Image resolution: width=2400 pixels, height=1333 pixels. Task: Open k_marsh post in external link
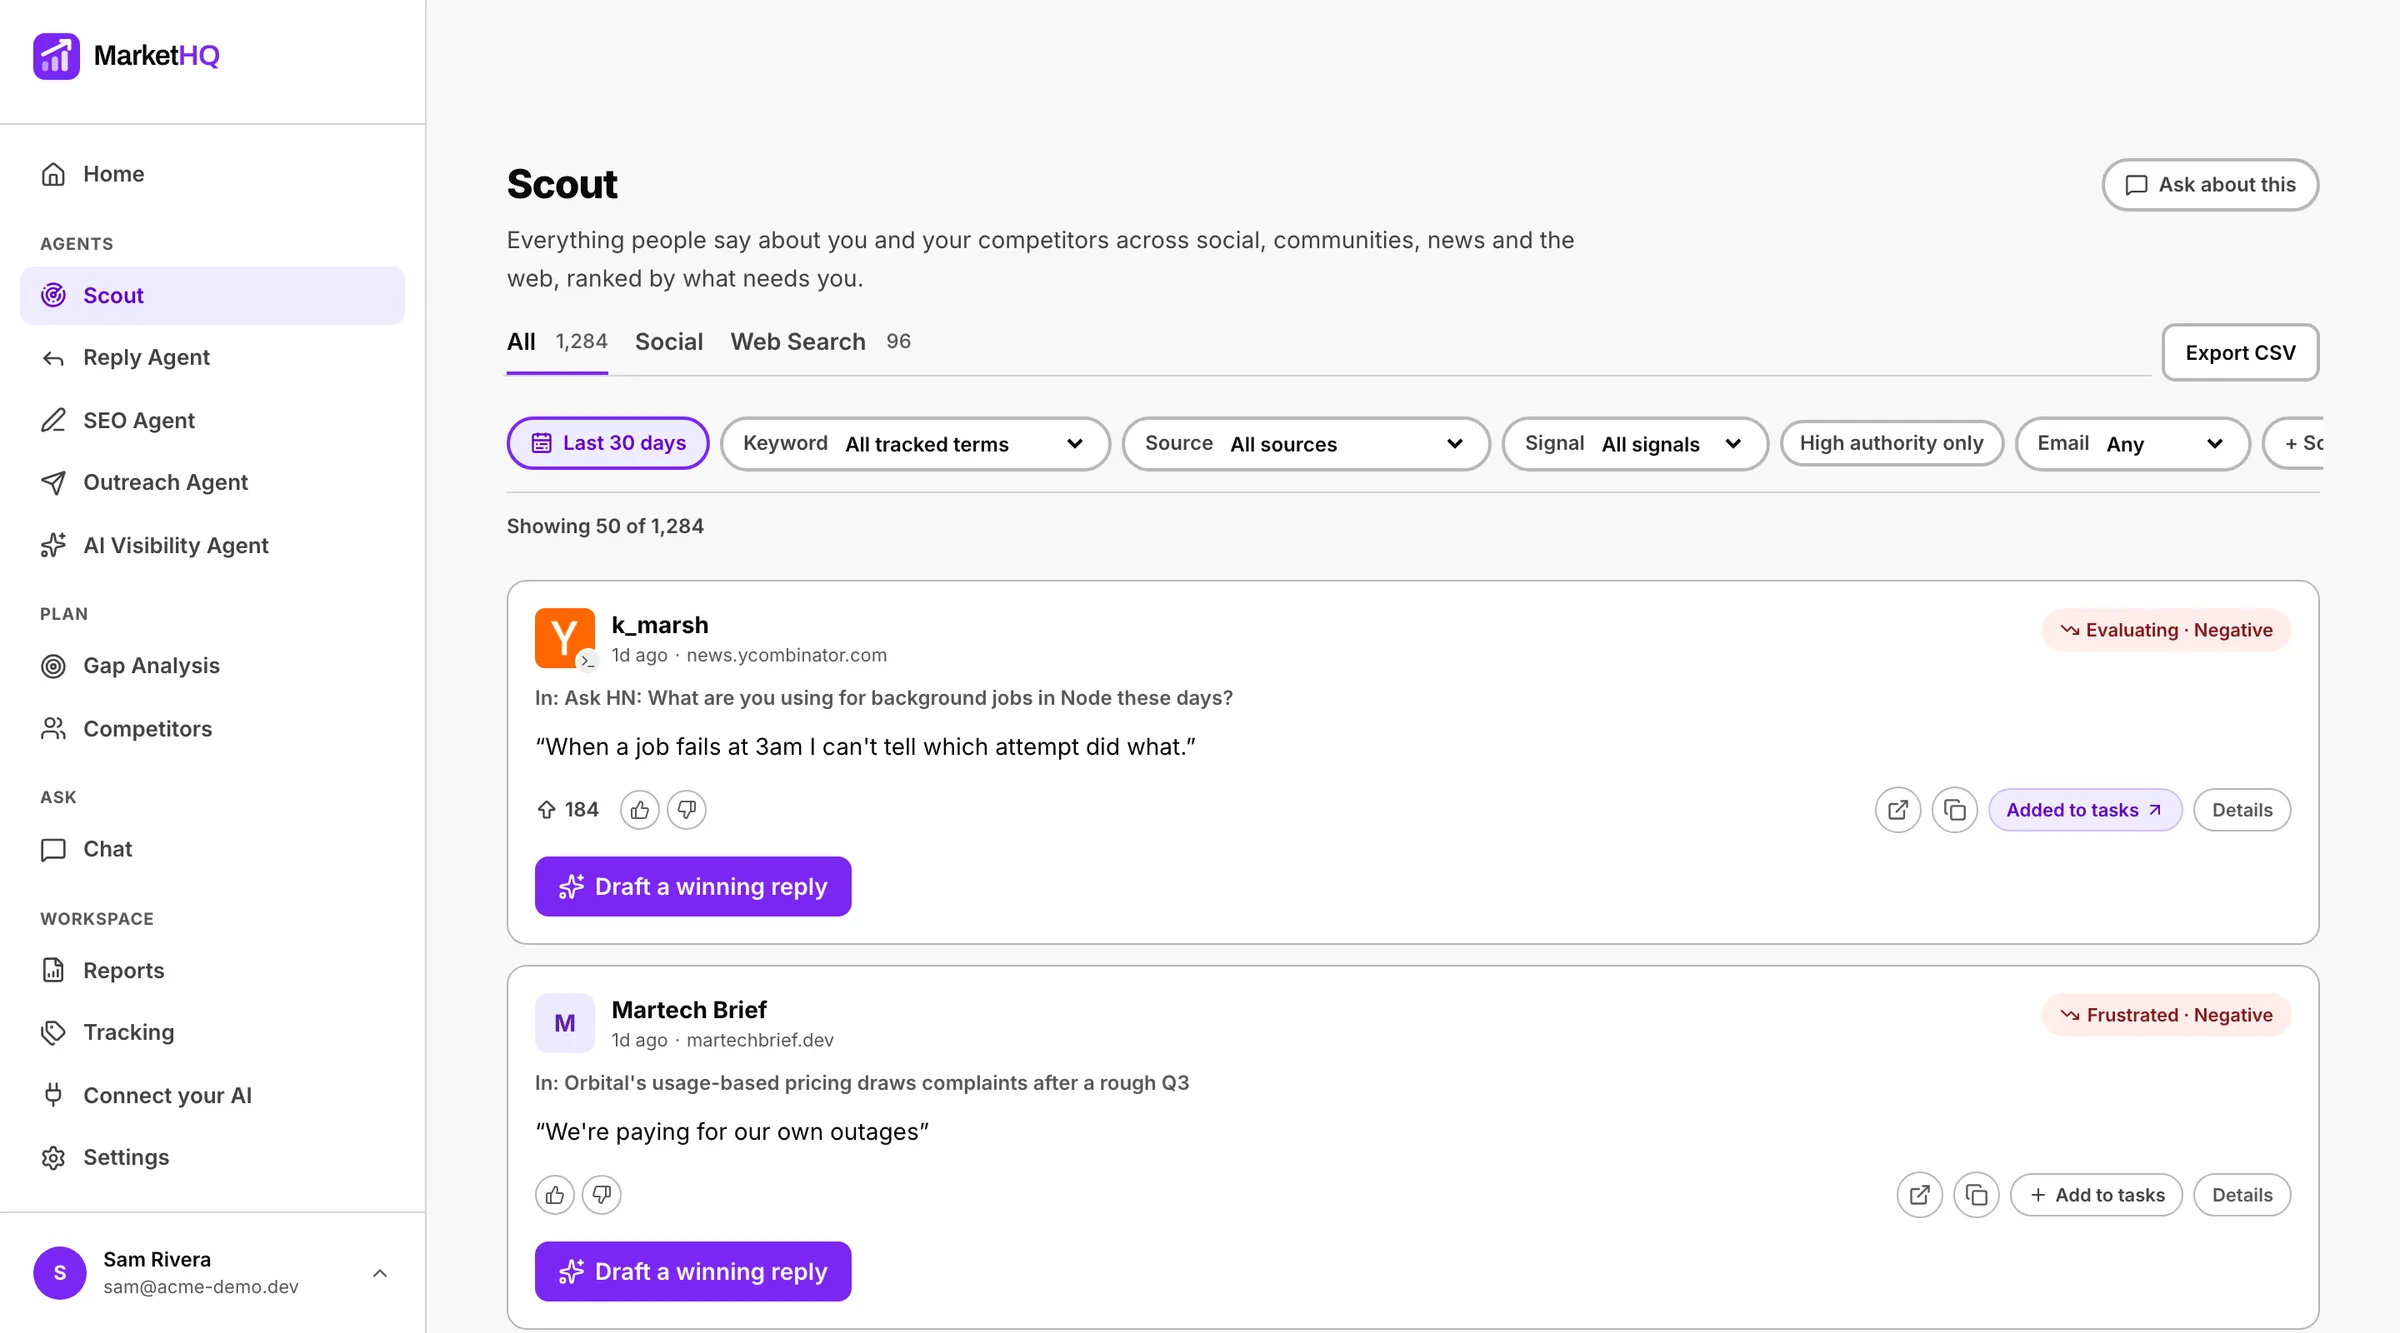(x=1898, y=810)
